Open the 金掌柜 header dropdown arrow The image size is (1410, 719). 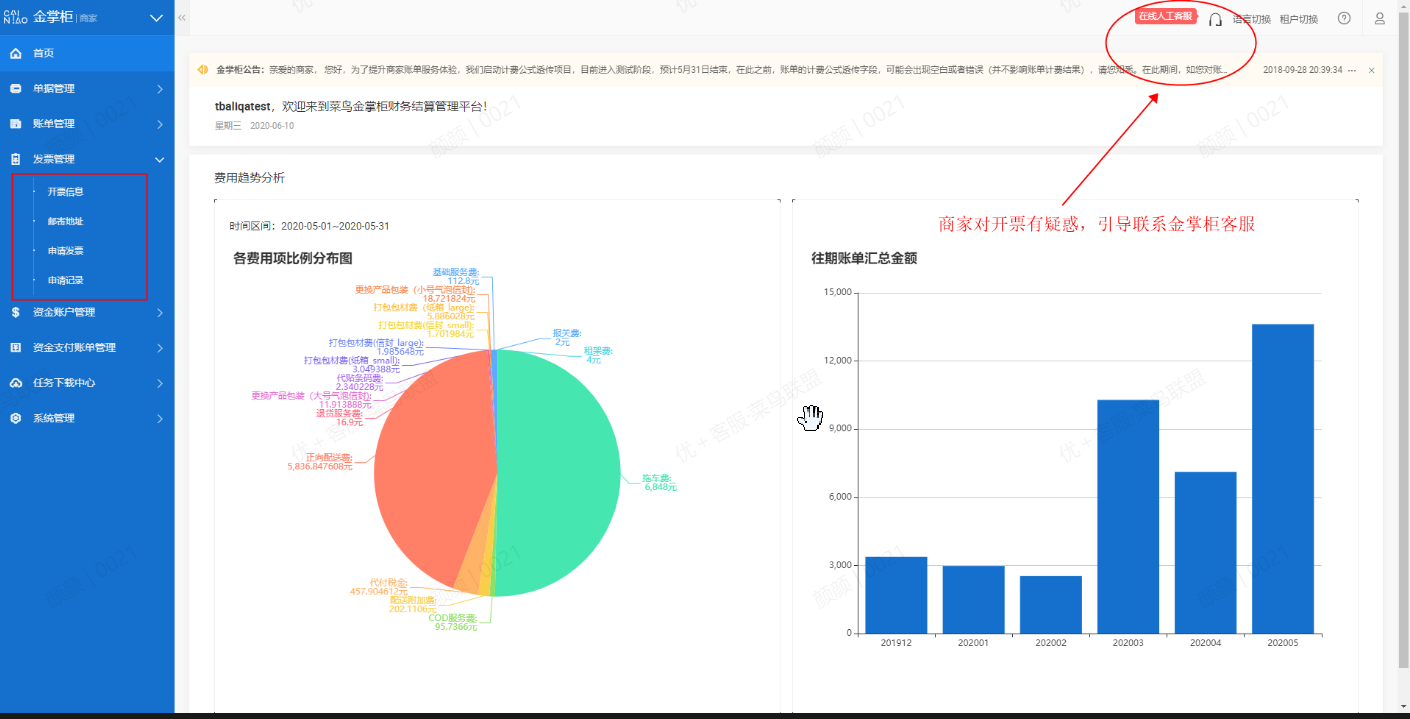[x=156, y=18]
